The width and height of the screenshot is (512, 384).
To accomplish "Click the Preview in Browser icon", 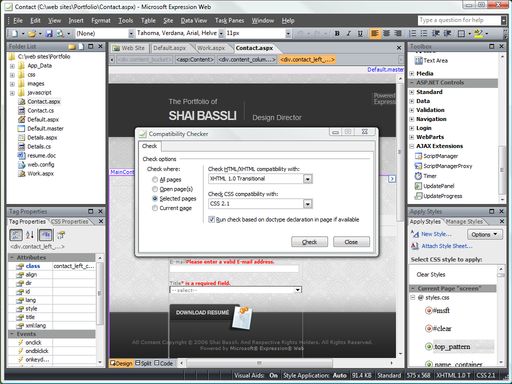I will 60,33.
